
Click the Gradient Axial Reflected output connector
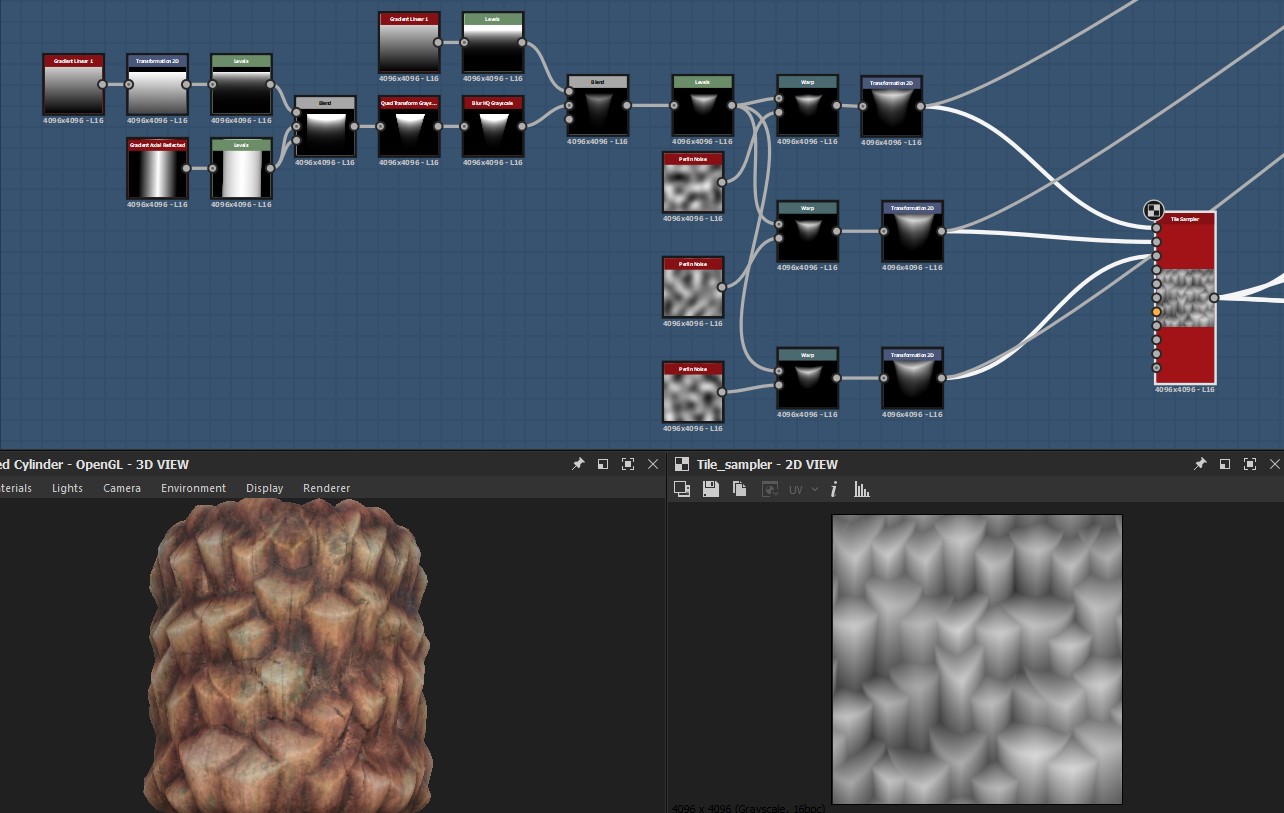coord(187,169)
